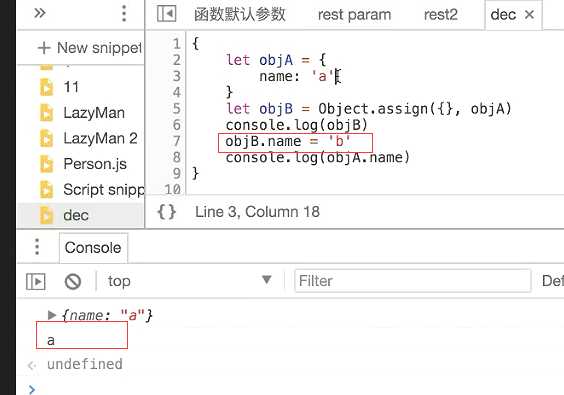Toggle the navigator sidebar panel icon
This screenshot has height=395, width=564.
click(x=167, y=14)
